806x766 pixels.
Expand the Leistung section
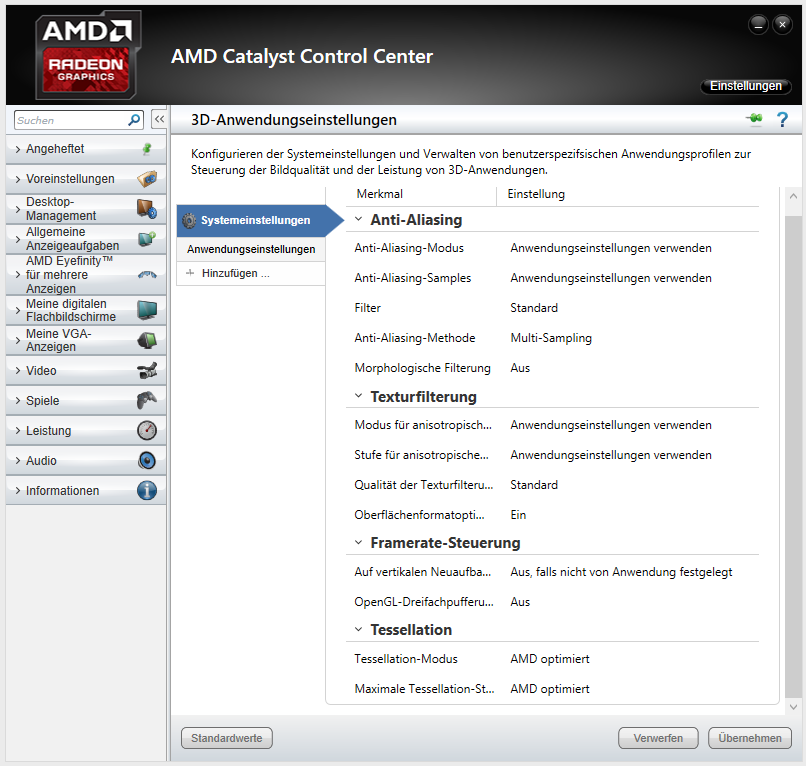(18, 431)
